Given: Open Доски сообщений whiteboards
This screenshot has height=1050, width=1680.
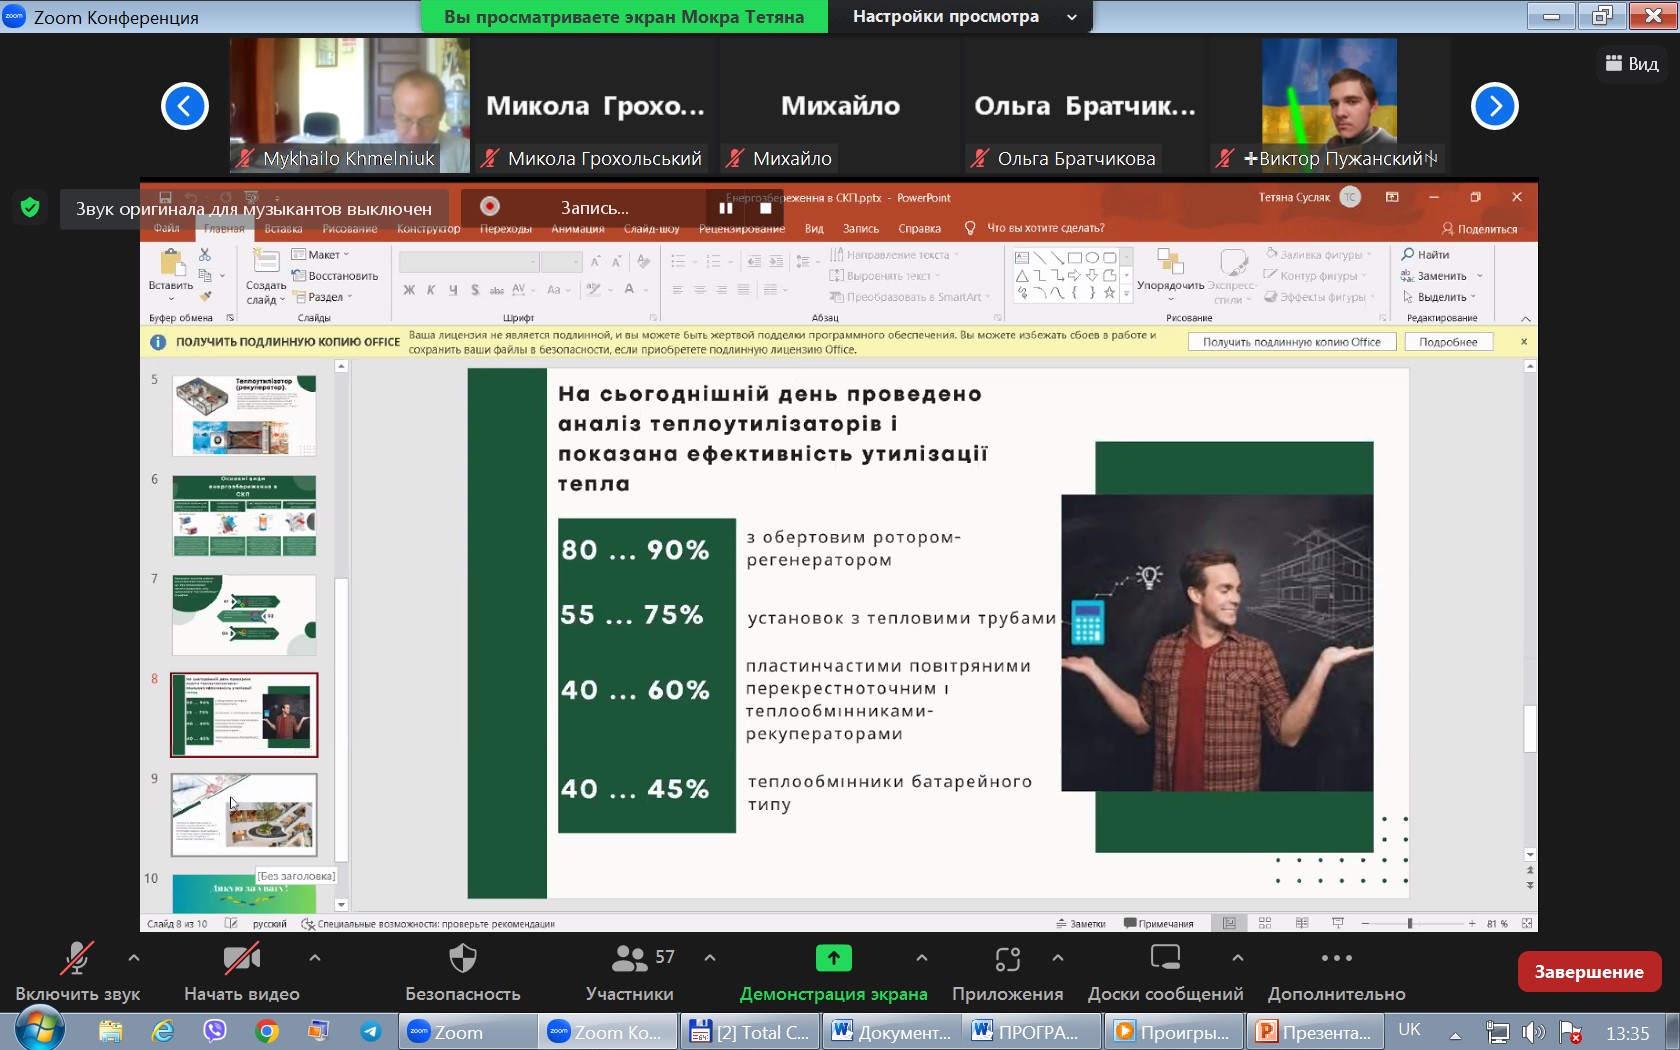Looking at the screenshot, I should tap(1165, 972).
